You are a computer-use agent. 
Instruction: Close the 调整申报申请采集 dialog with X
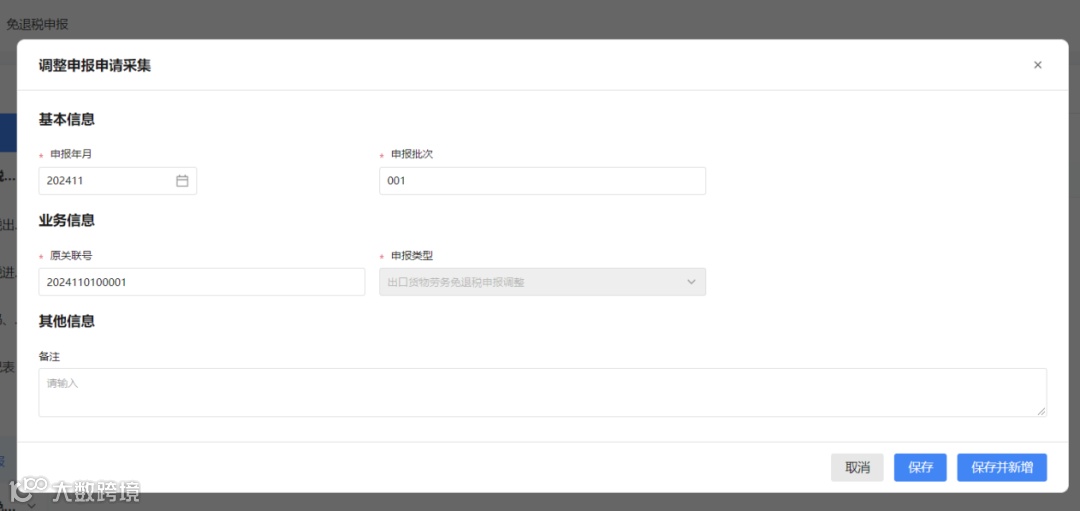pyautogui.click(x=1037, y=65)
